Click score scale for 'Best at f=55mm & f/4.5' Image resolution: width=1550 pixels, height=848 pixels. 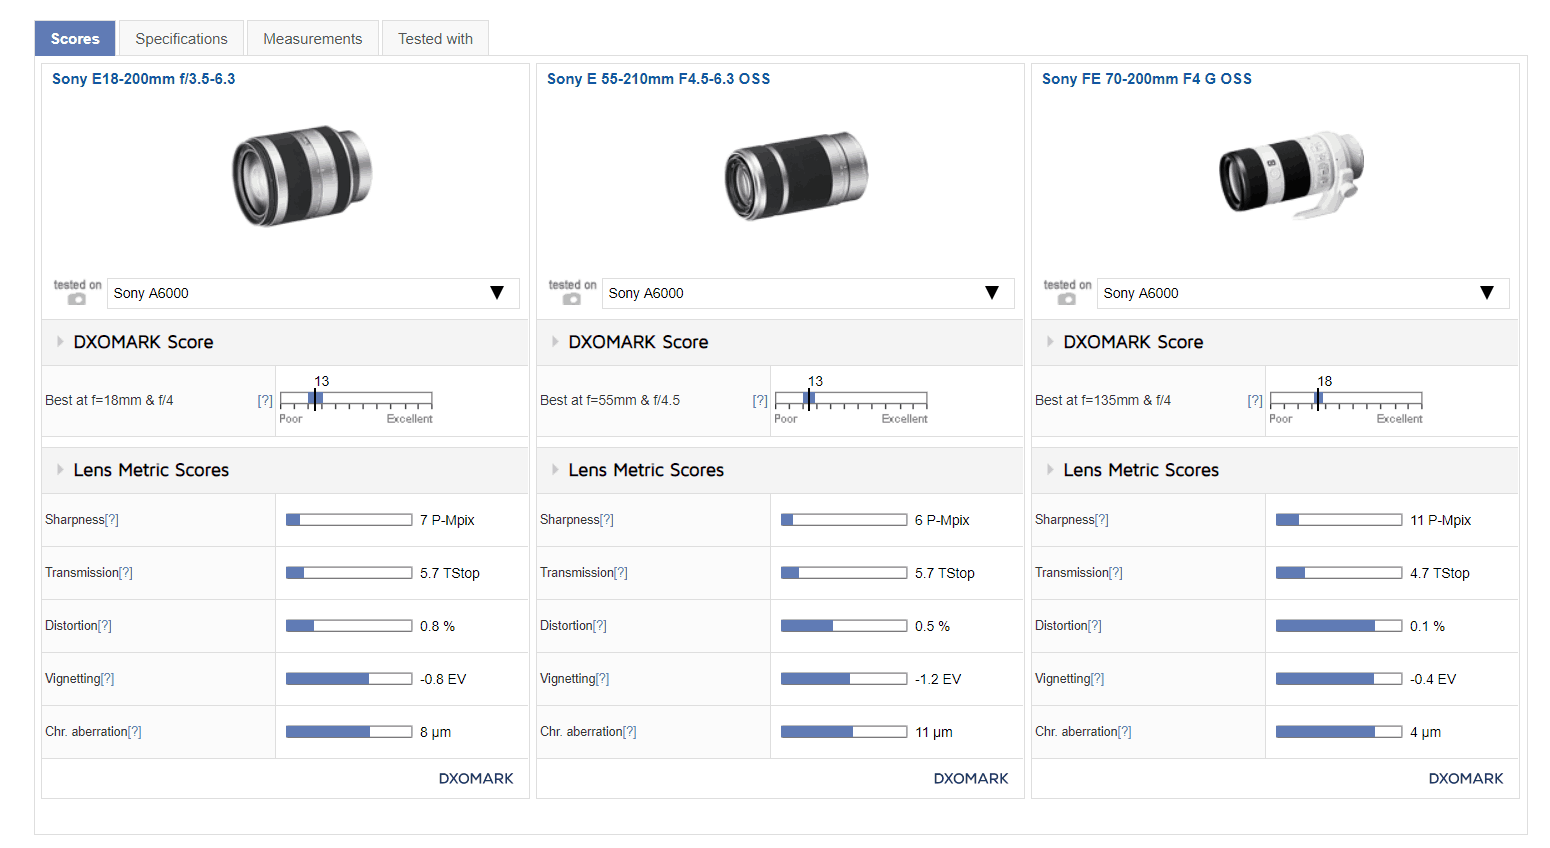point(851,400)
